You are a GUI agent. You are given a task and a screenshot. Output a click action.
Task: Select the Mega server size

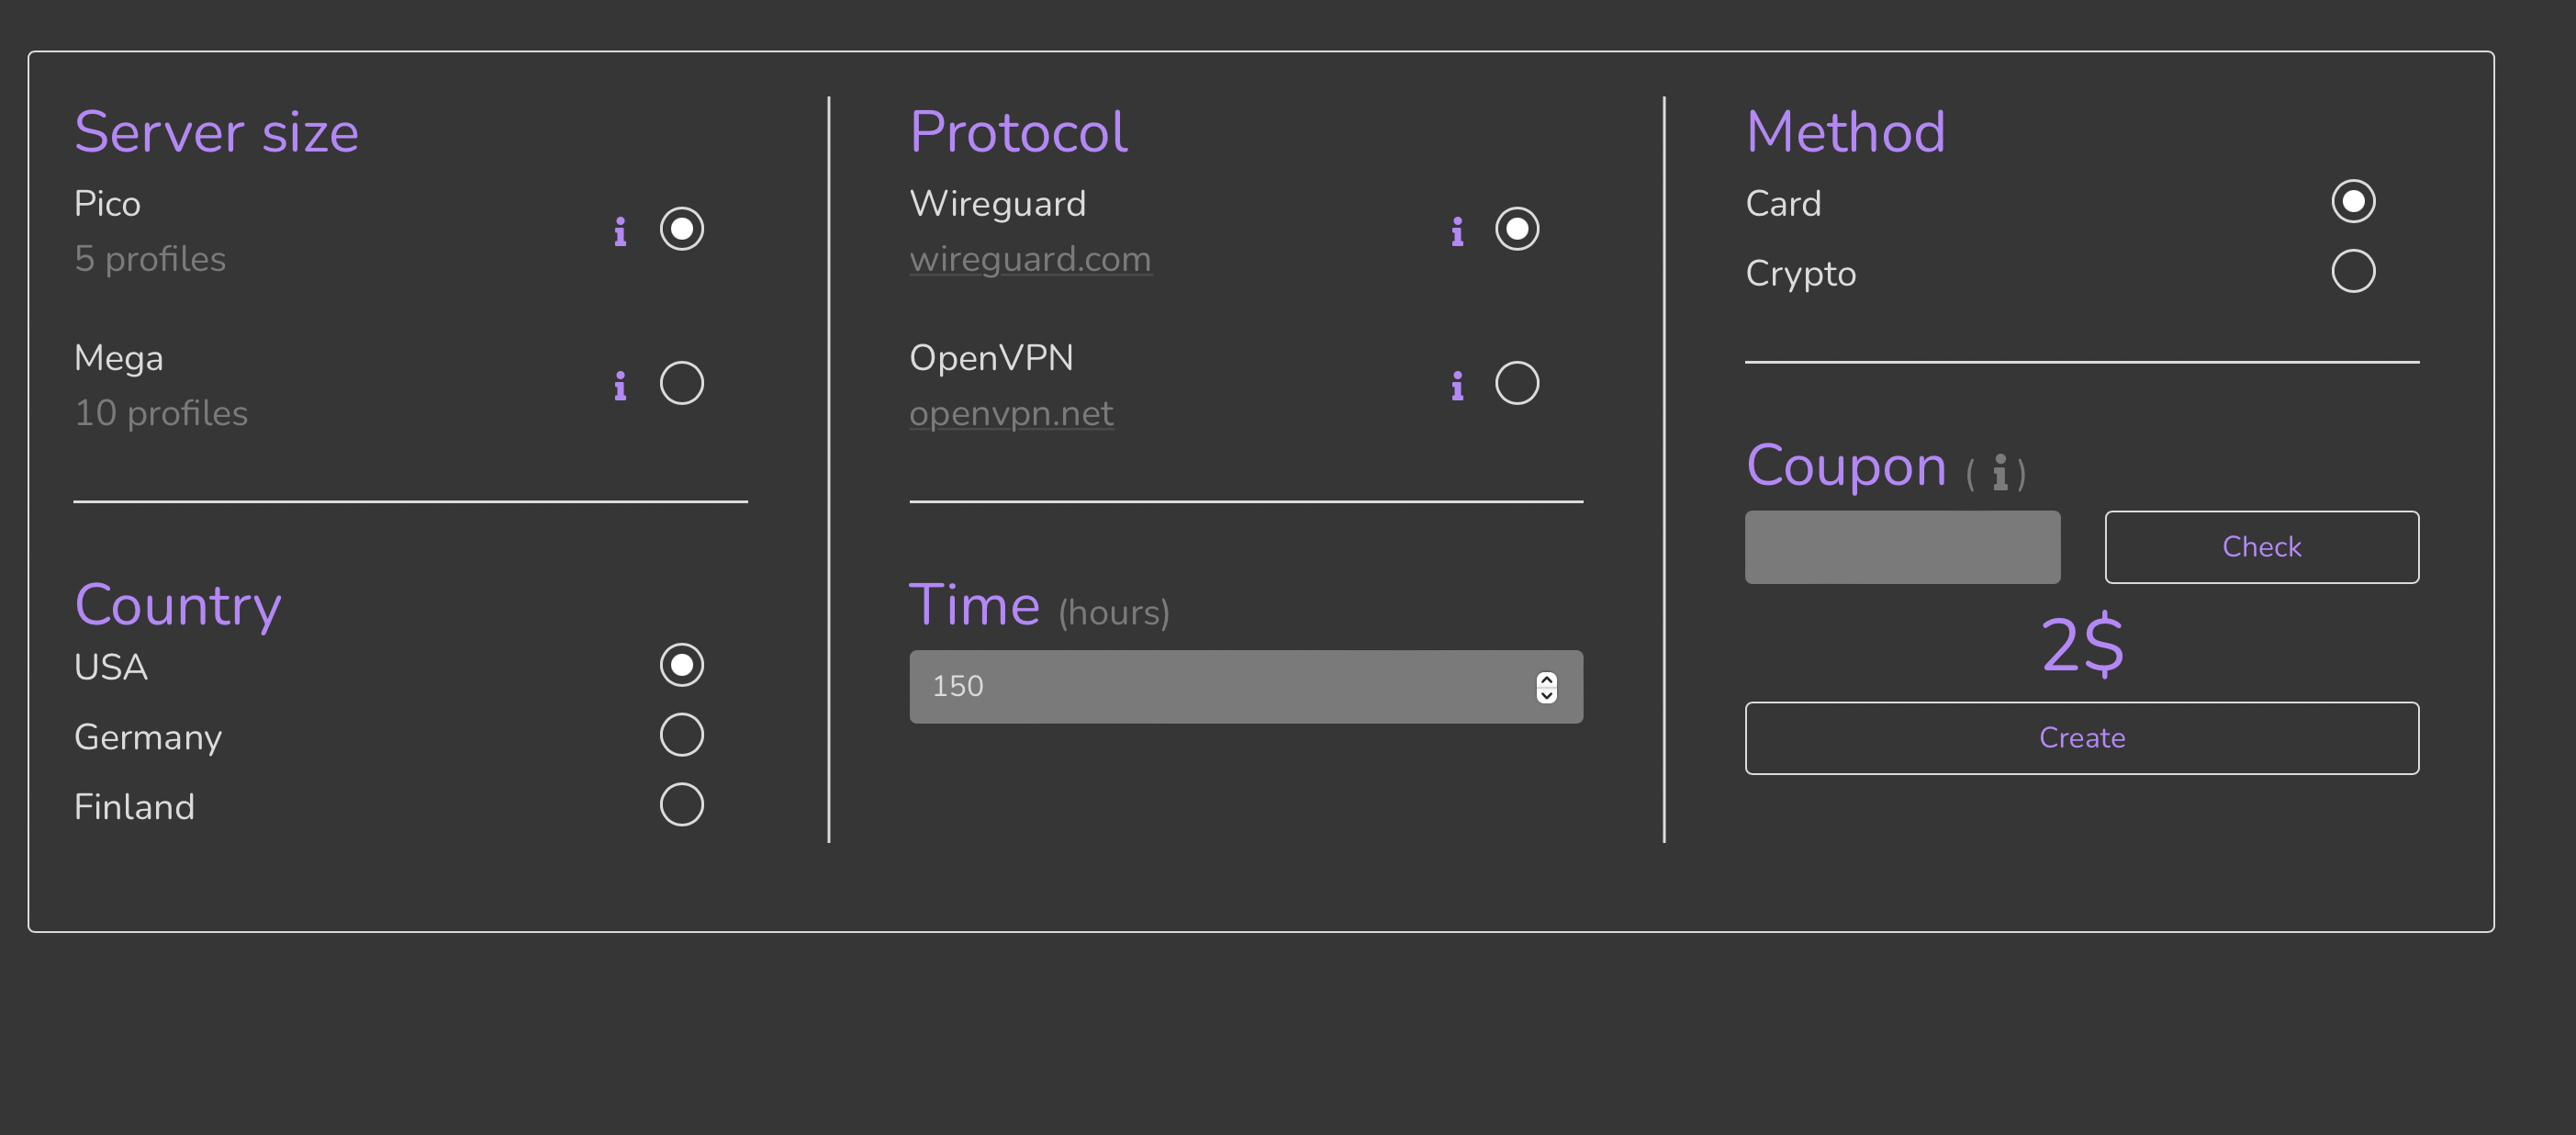[681, 382]
